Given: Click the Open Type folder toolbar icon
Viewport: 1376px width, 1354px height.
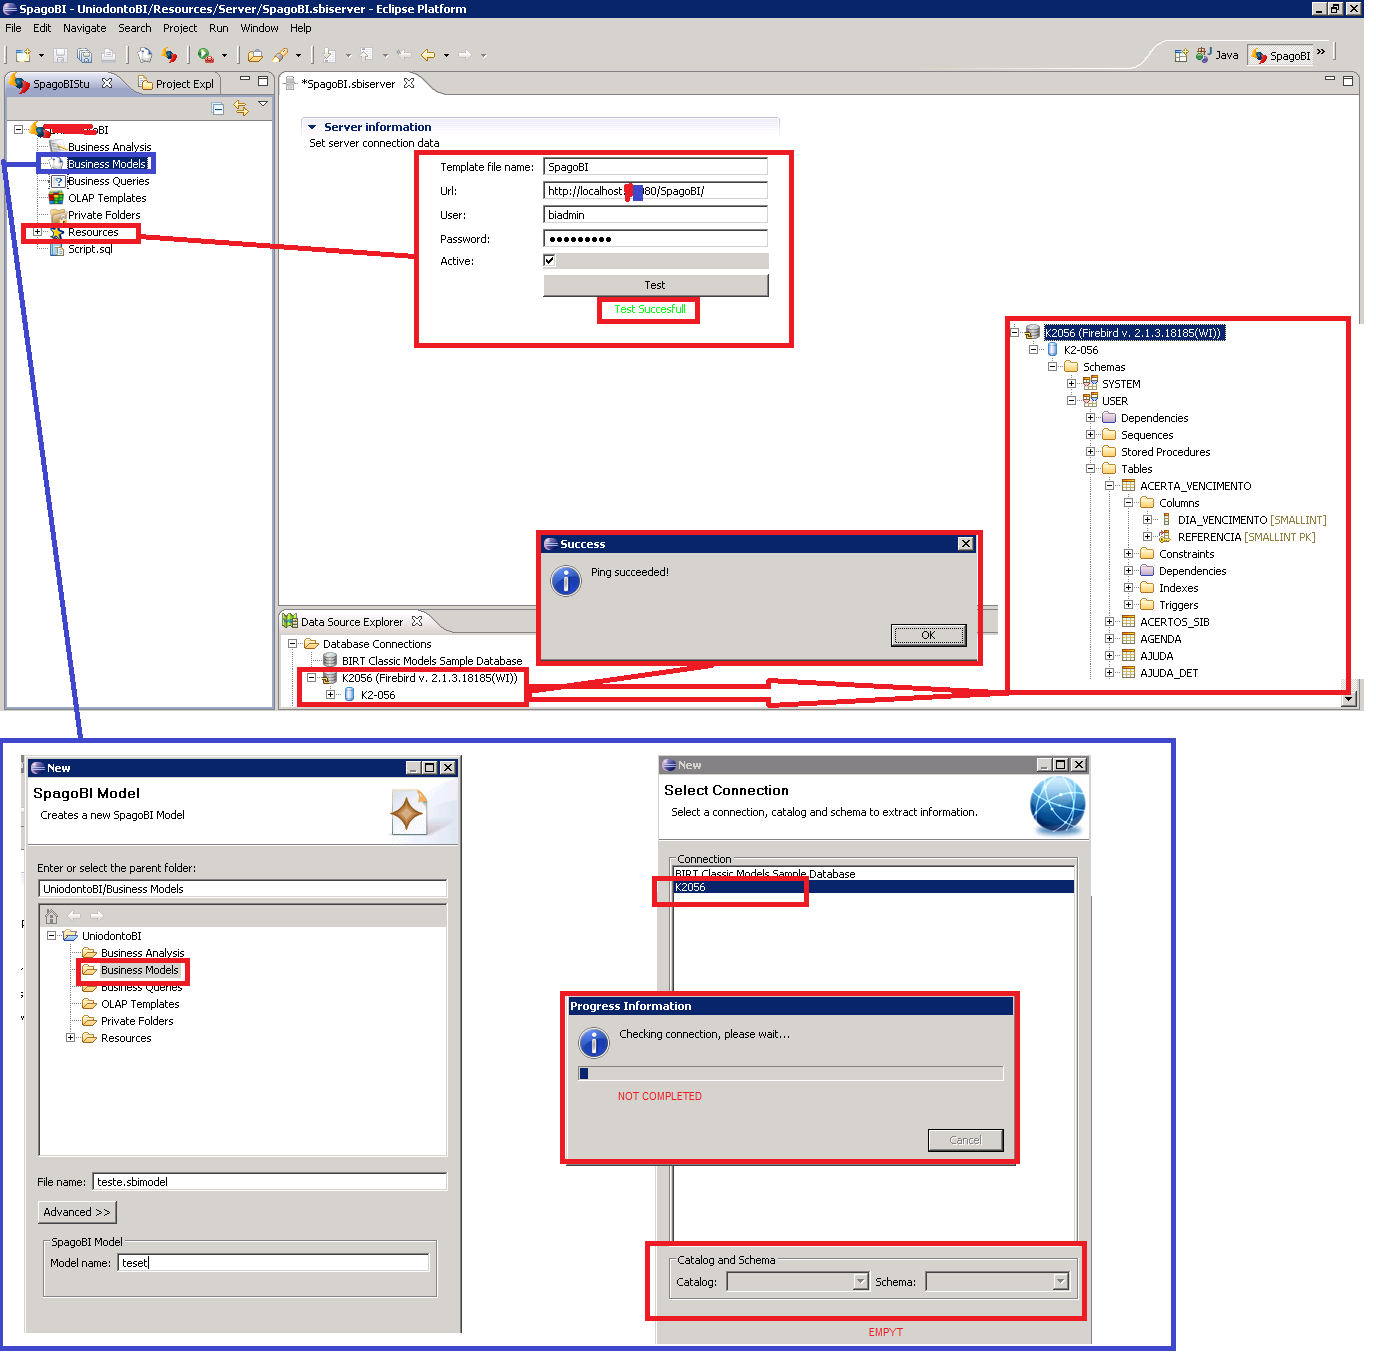Looking at the screenshot, I should (x=255, y=55).
